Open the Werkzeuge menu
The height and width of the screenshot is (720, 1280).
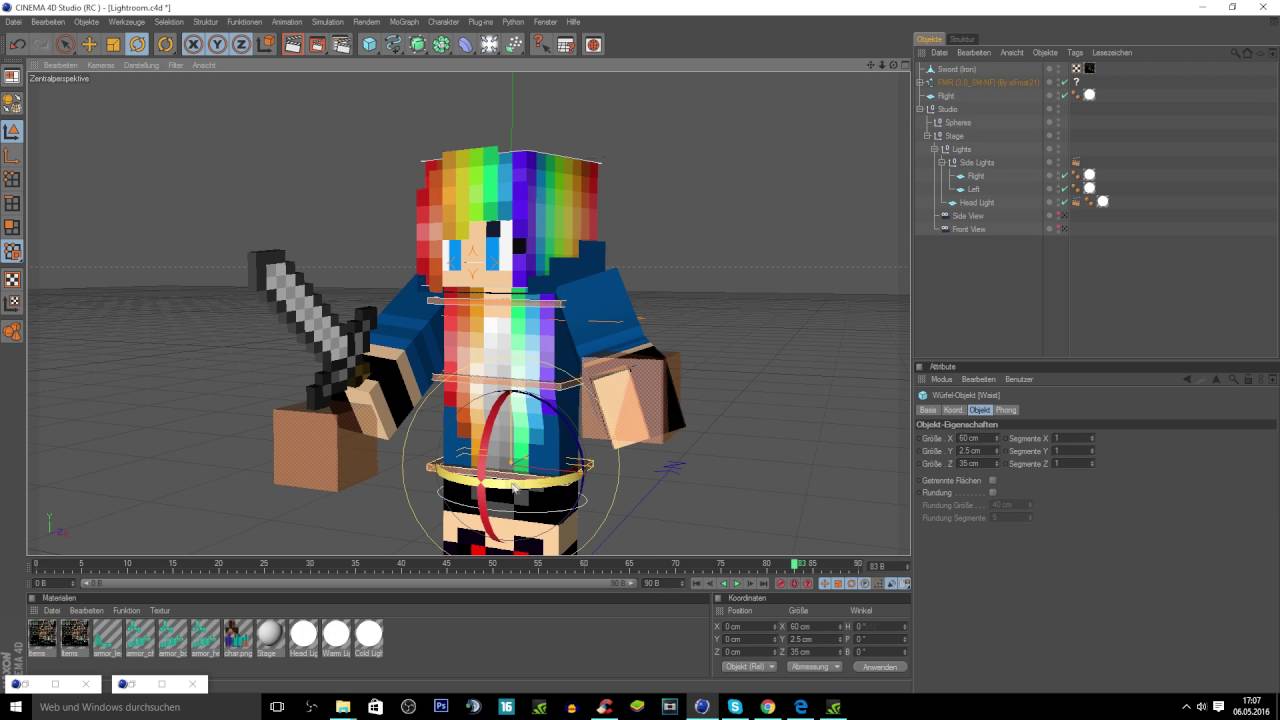pos(126,22)
